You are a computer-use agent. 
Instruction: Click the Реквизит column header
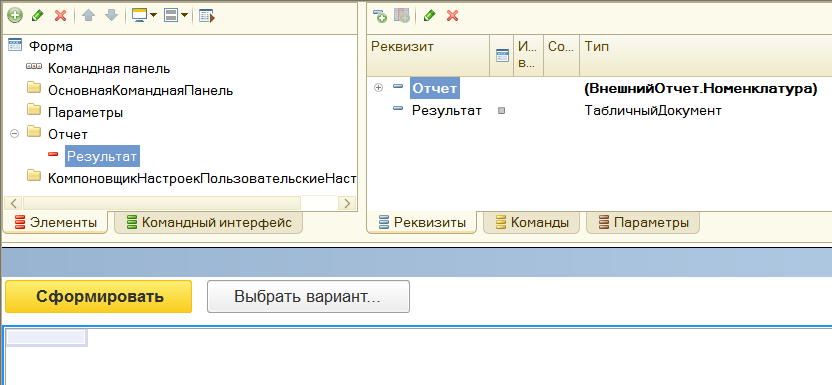(428, 55)
